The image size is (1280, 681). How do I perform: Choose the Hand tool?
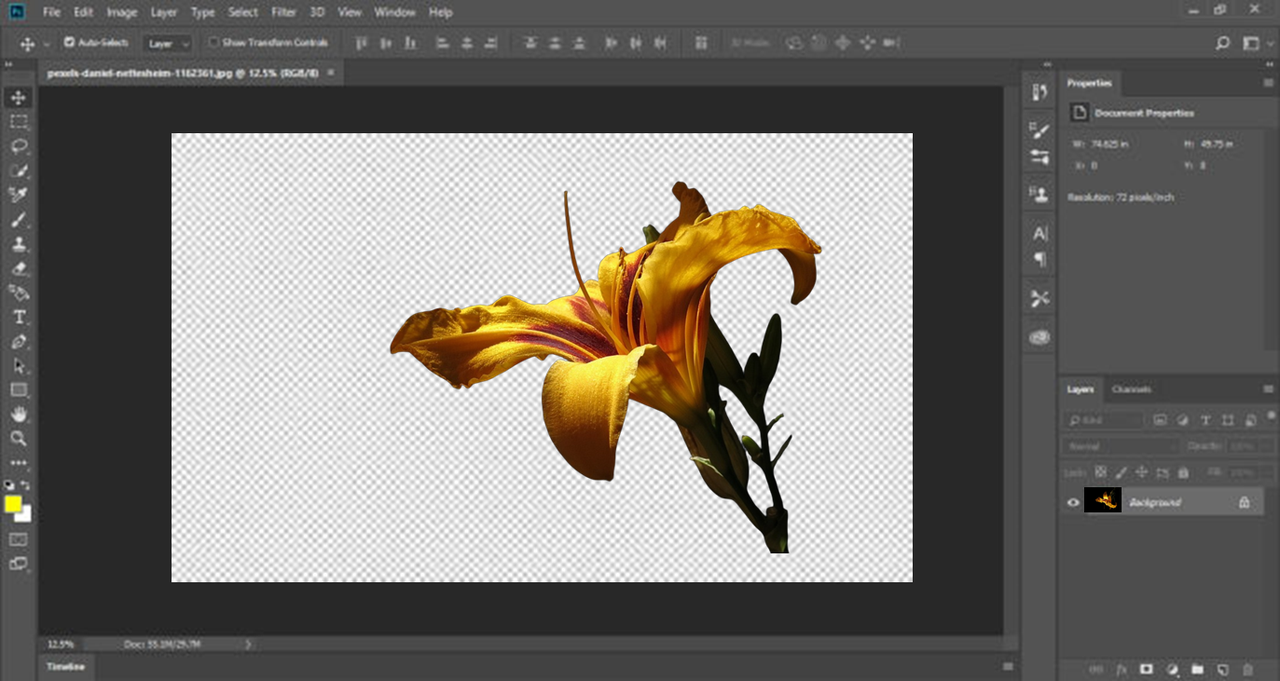coord(19,414)
